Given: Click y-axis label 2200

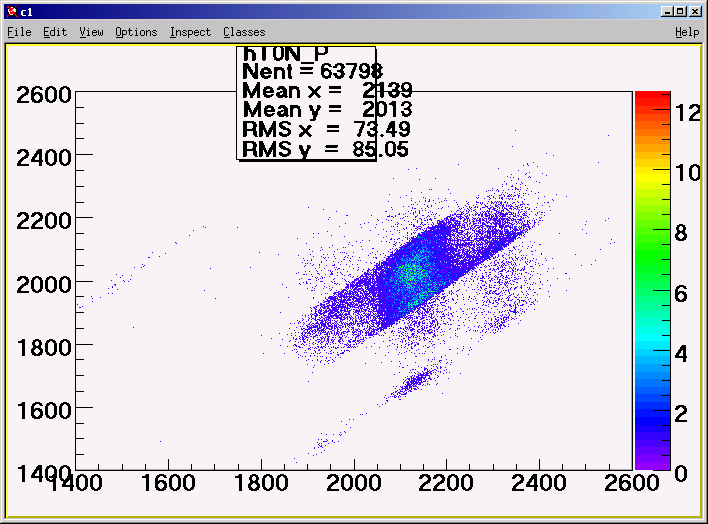Looking at the screenshot, I should pos(44,221).
